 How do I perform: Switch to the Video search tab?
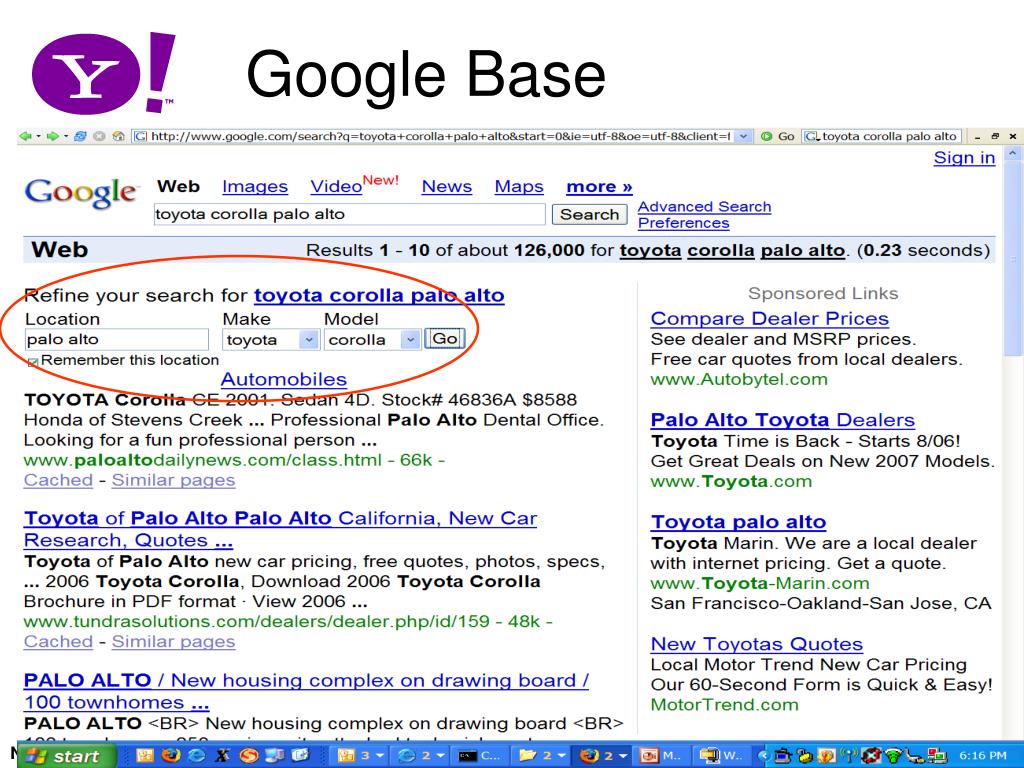point(336,187)
